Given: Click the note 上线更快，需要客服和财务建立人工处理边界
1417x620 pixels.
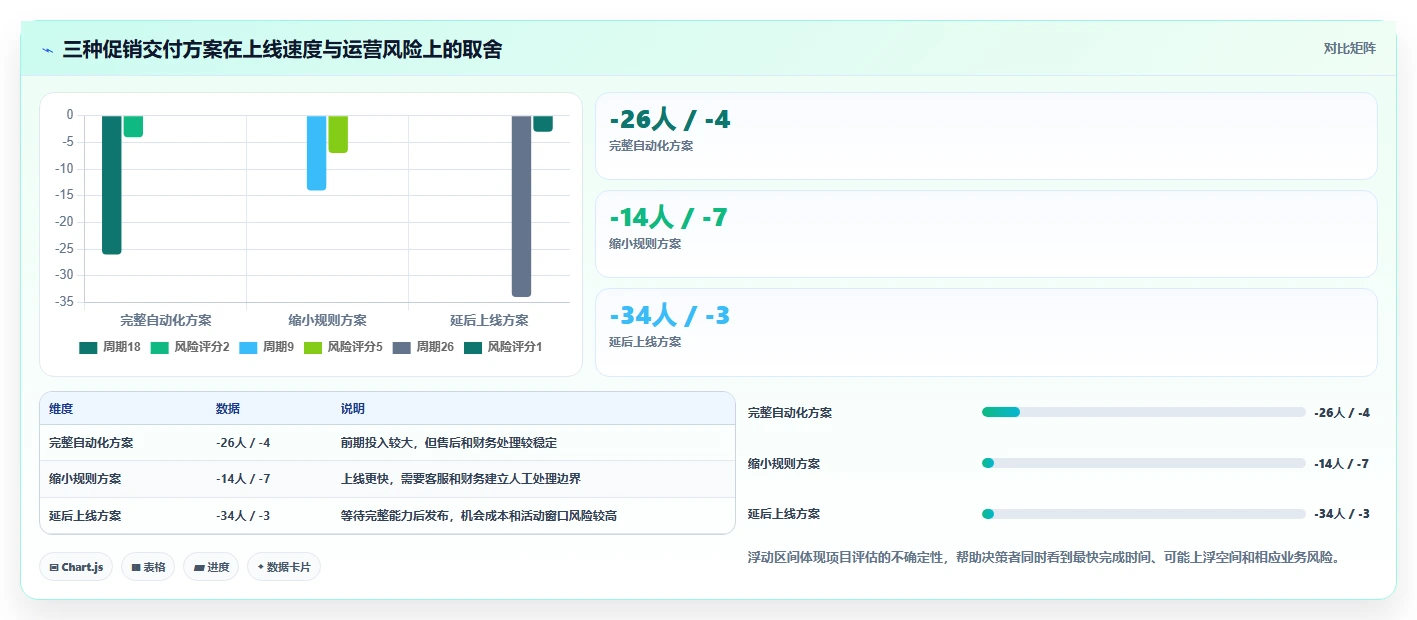Looking at the screenshot, I should (x=461, y=479).
